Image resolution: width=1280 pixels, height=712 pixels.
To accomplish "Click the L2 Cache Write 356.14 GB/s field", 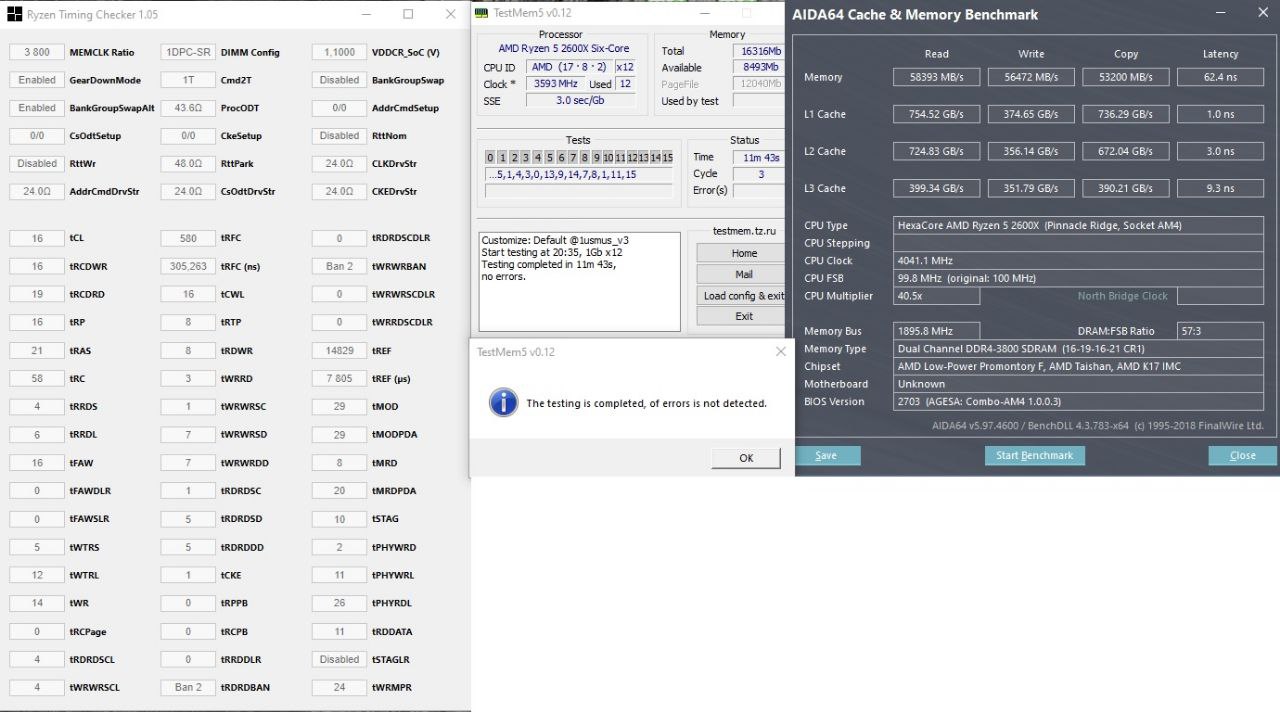I will [1031, 151].
